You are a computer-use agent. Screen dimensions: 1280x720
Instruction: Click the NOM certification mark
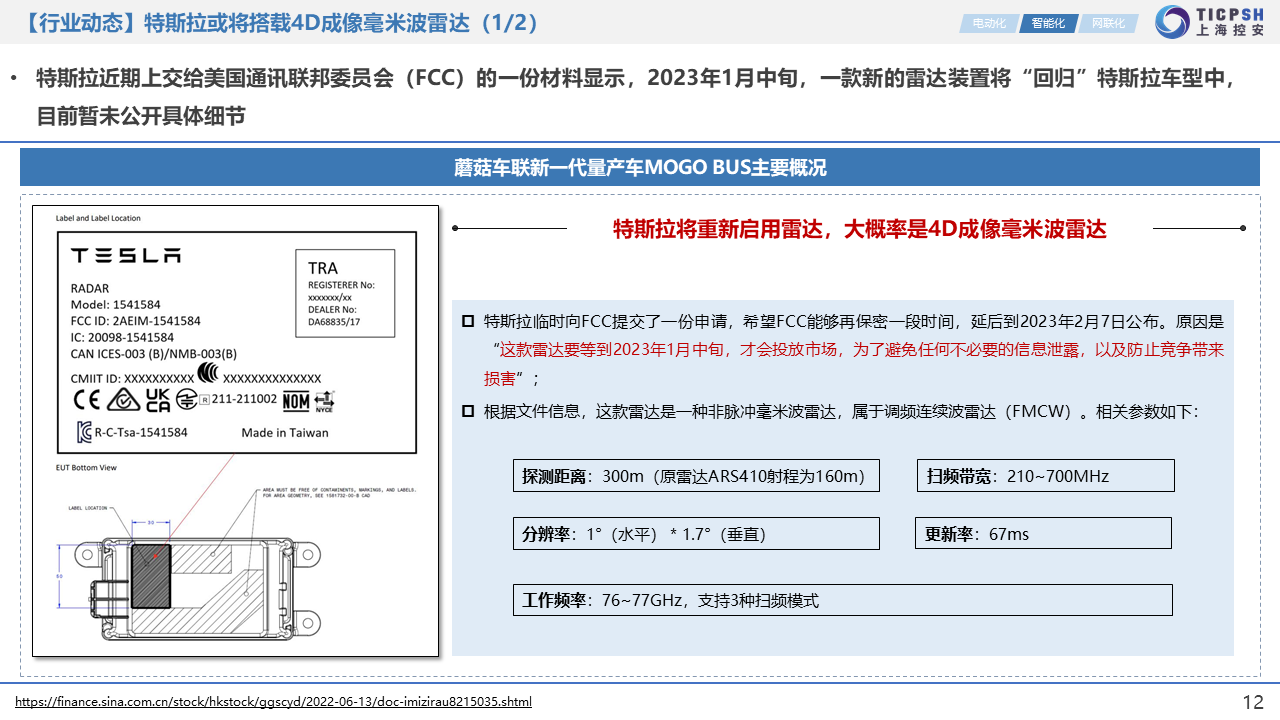296,401
